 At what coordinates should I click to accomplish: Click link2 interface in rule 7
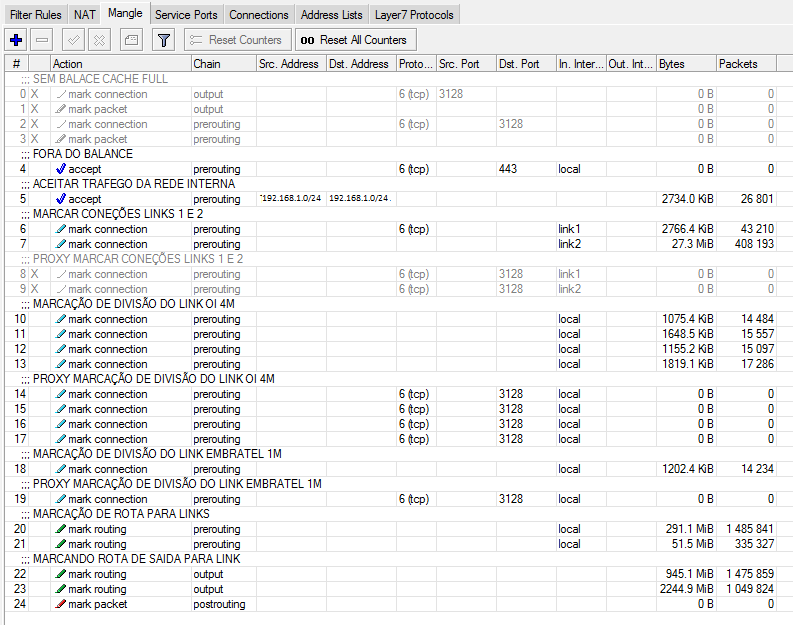point(569,244)
